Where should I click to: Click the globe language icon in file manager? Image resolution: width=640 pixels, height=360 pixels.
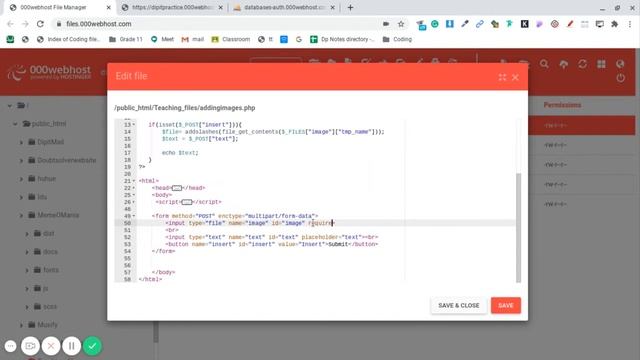pos(620,64)
